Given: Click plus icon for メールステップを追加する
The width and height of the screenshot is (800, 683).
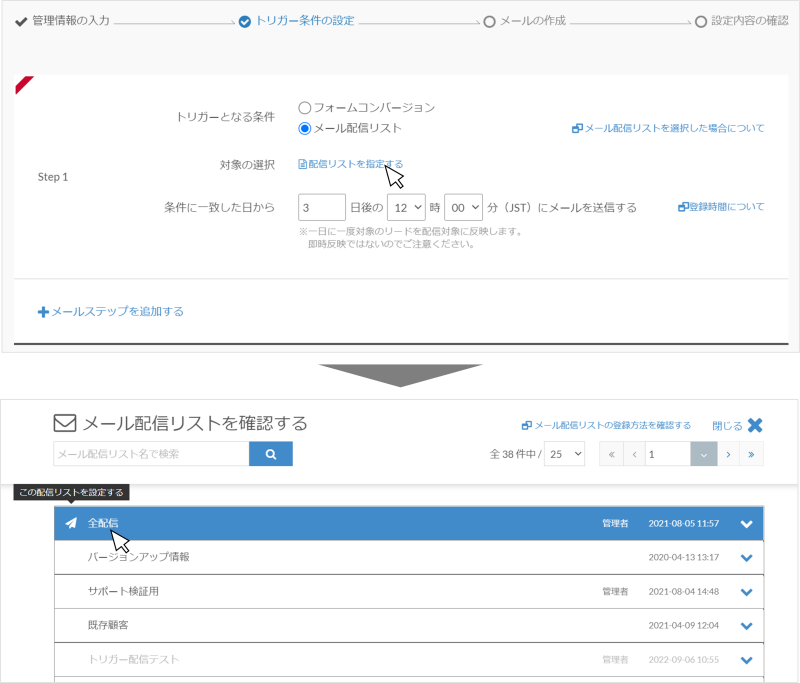Looking at the screenshot, I should (43, 312).
